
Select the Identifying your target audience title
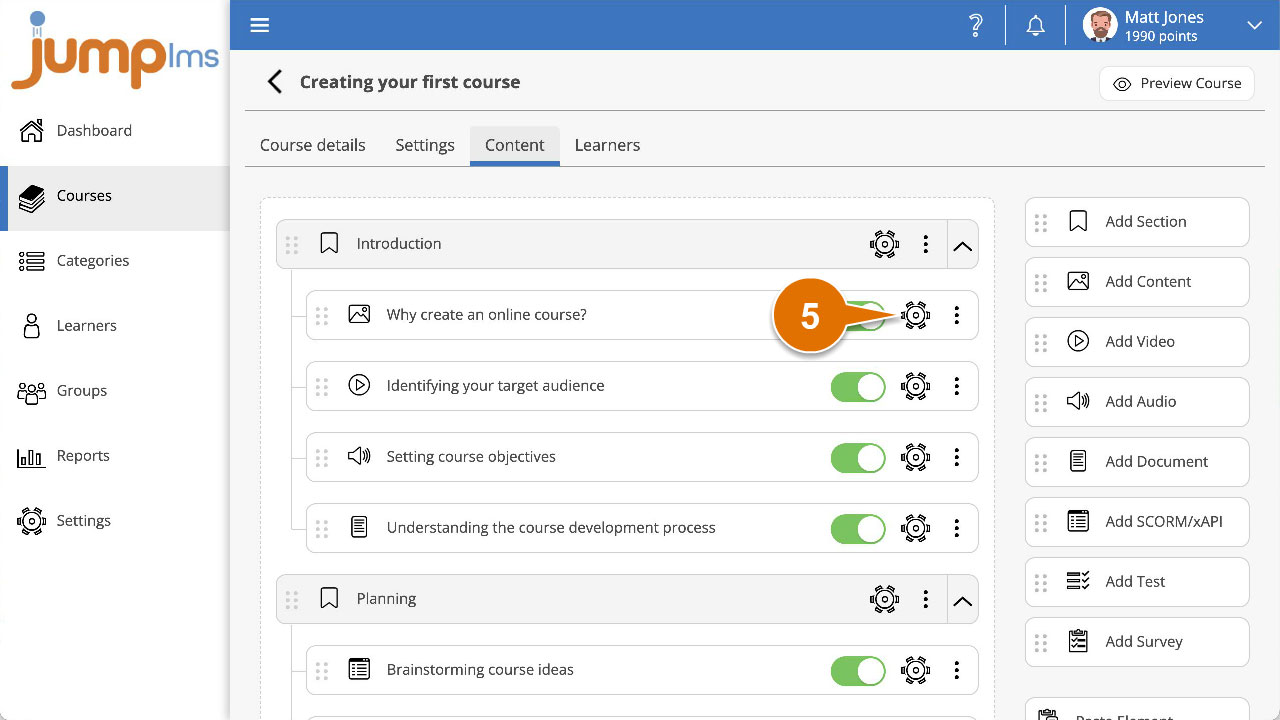coord(495,386)
